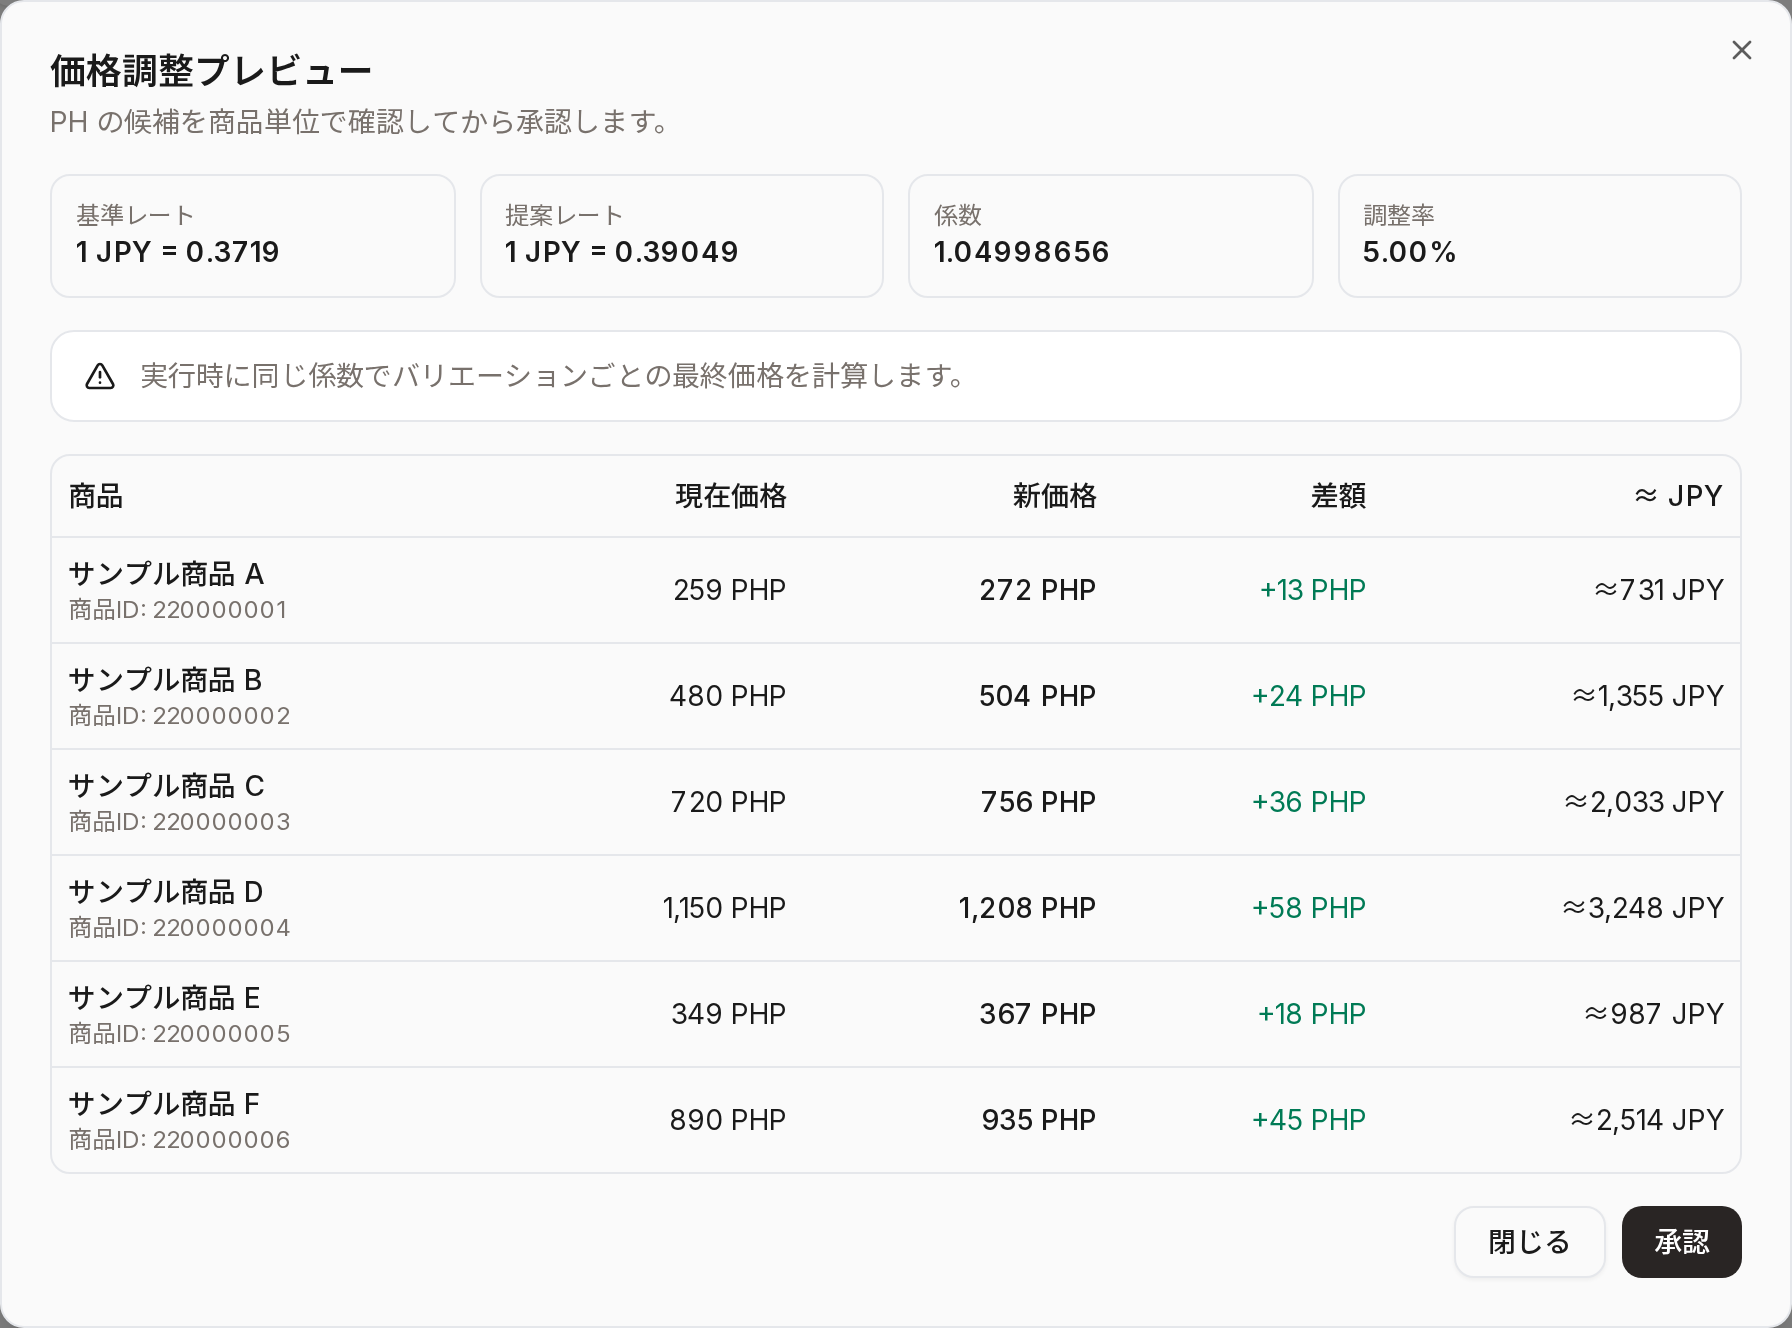
Task: Select the 調整率 5.00% card
Action: pyautogui.click(x=1539, y=236)
